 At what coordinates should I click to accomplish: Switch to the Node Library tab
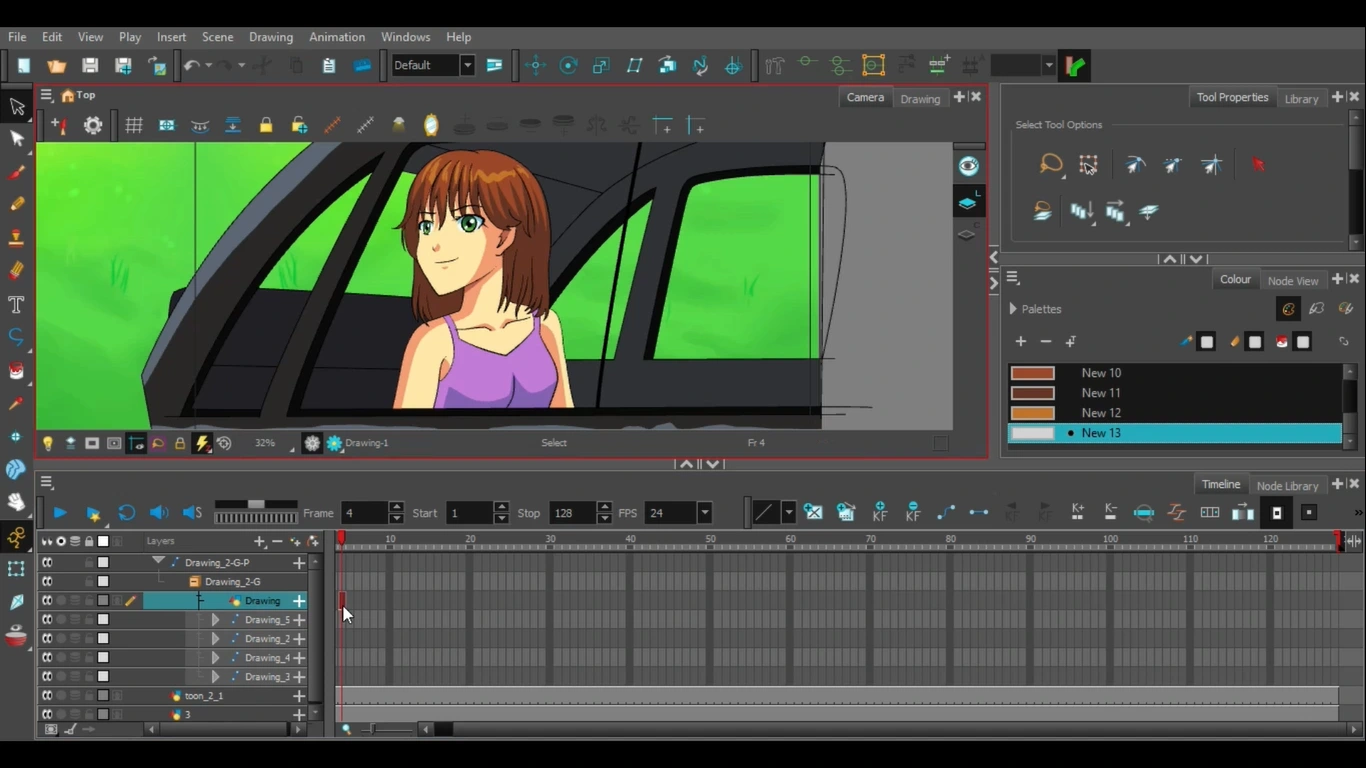click(1287, 485)
